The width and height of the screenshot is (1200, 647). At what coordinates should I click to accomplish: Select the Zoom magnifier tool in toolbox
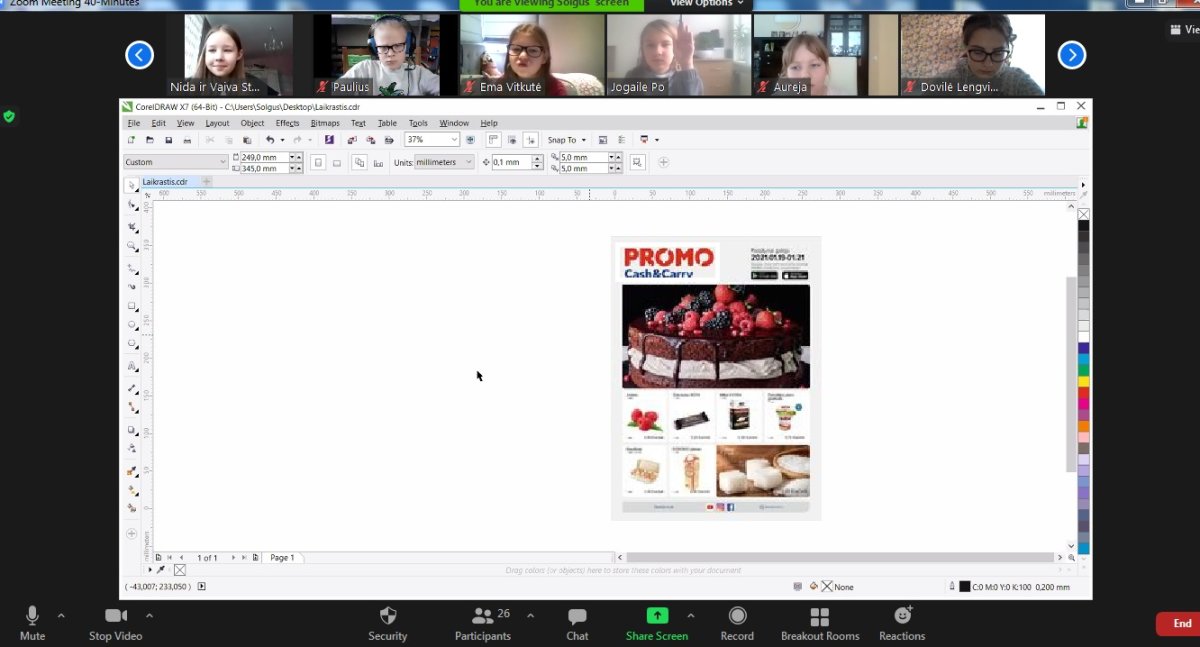[132, 246]
